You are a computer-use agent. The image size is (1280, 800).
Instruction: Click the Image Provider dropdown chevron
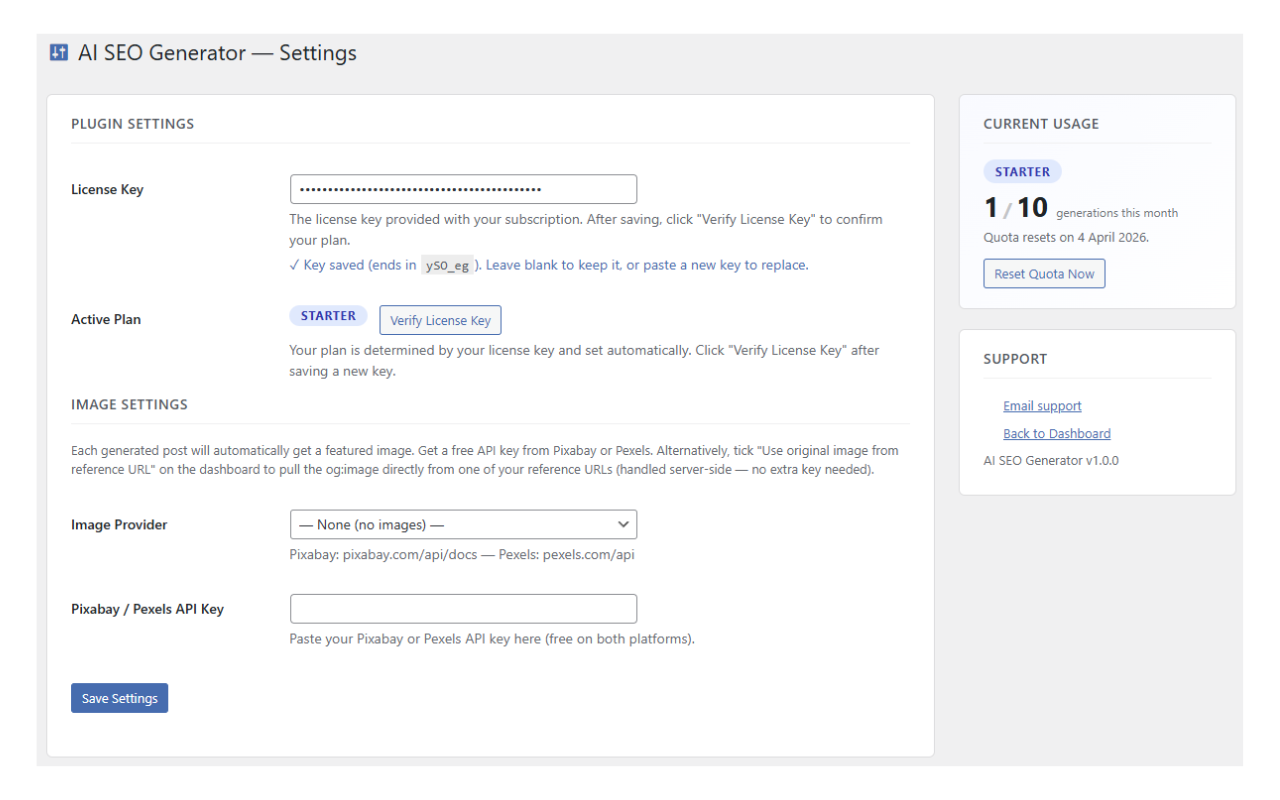[625, 524]
